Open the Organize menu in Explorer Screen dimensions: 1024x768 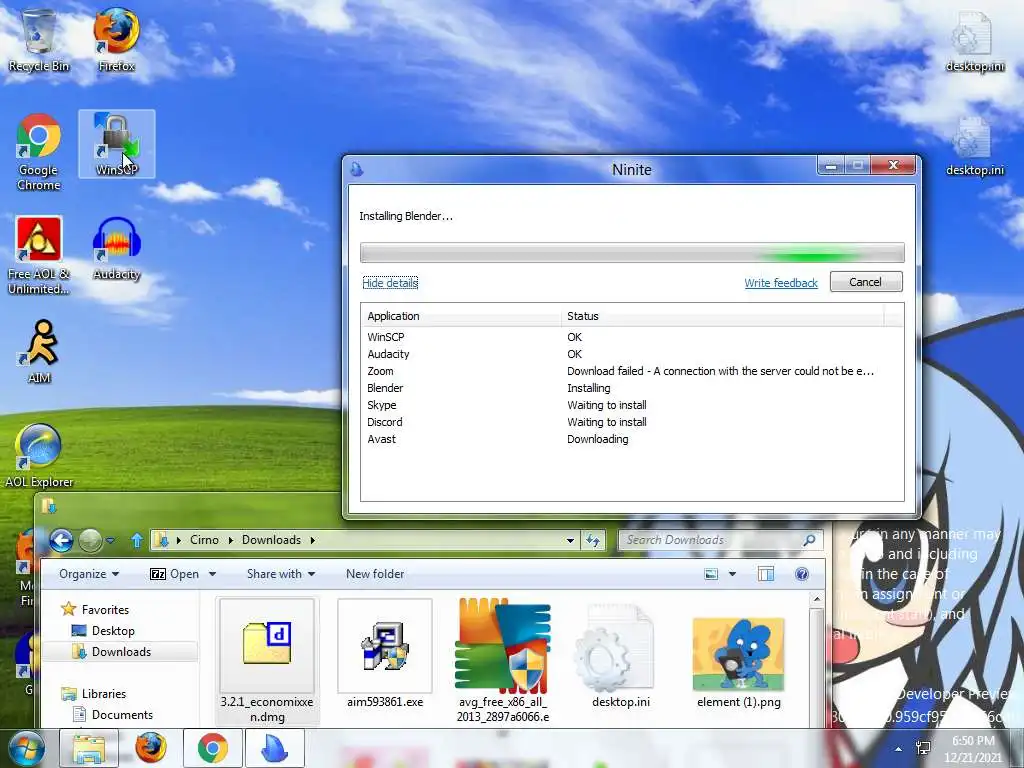tap(89, 574)
